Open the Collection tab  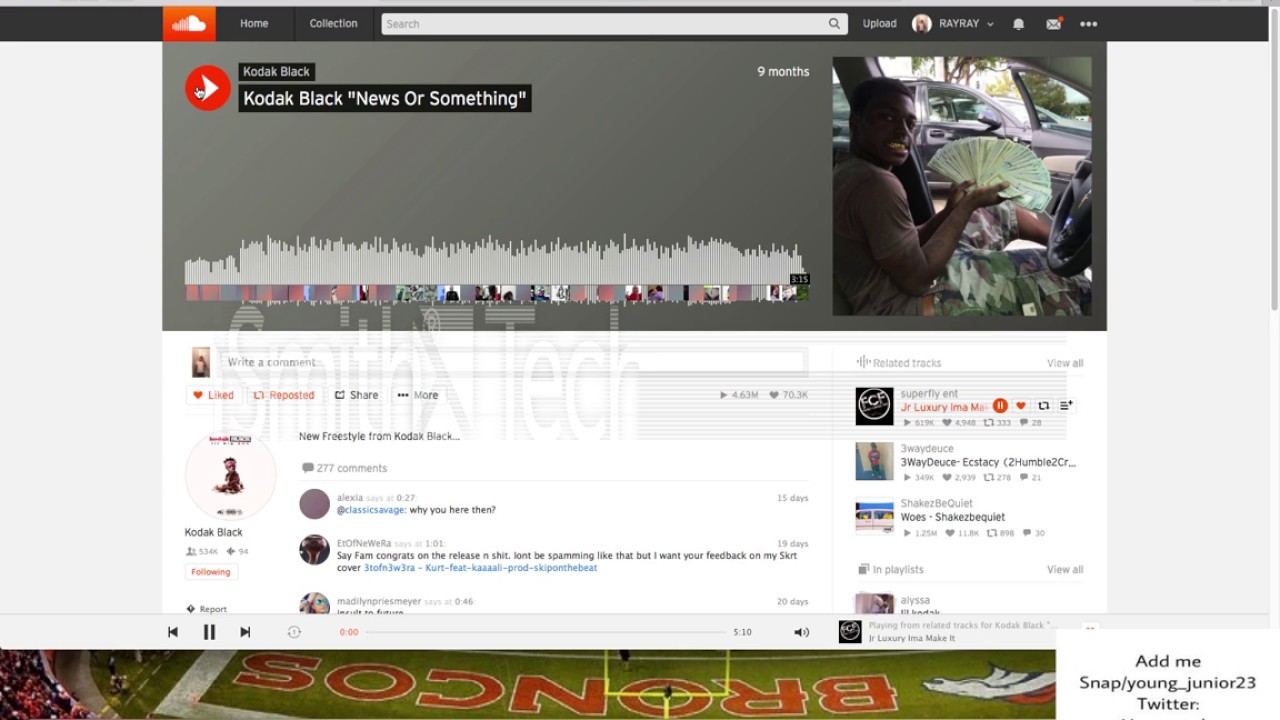333,23
